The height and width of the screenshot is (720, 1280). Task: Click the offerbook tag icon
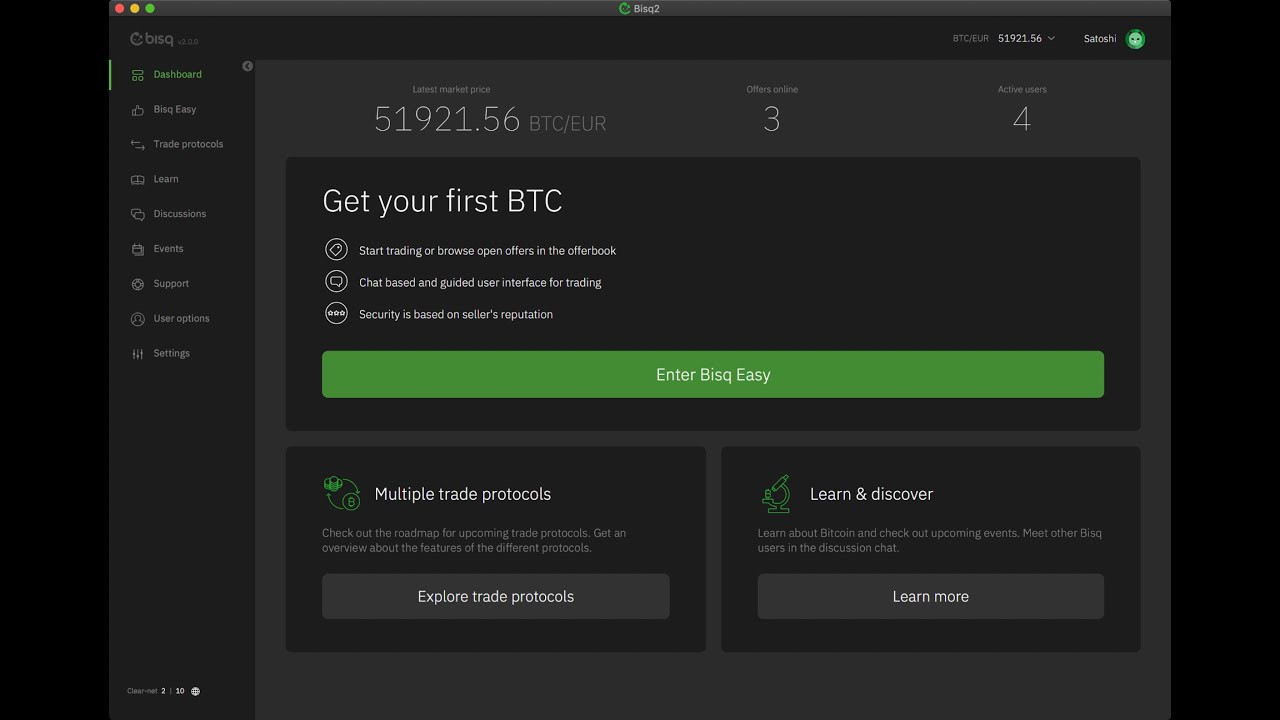336,250
